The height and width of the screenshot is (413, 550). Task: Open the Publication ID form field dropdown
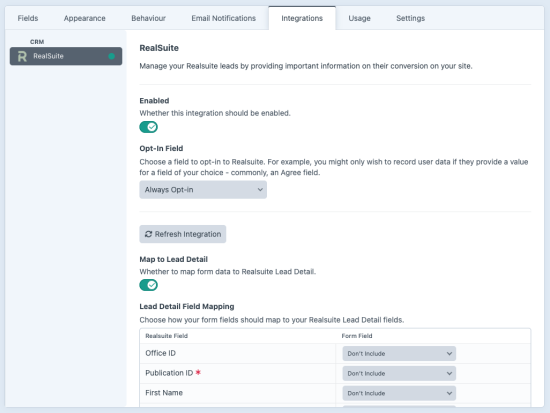[399, 373]
